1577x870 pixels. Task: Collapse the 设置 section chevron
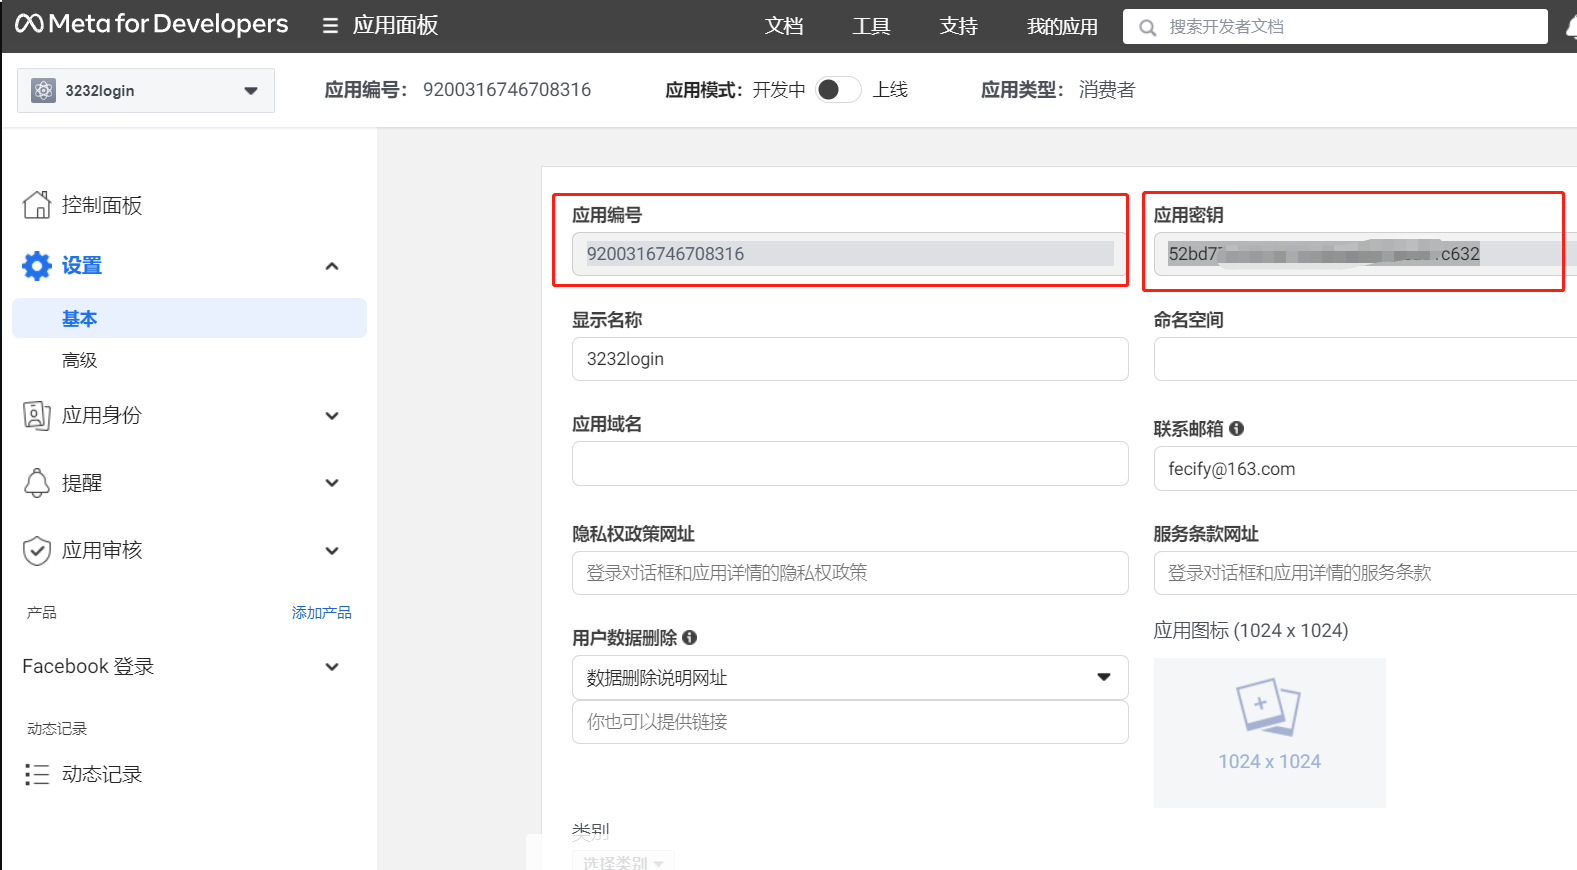(x=332, y=266)
